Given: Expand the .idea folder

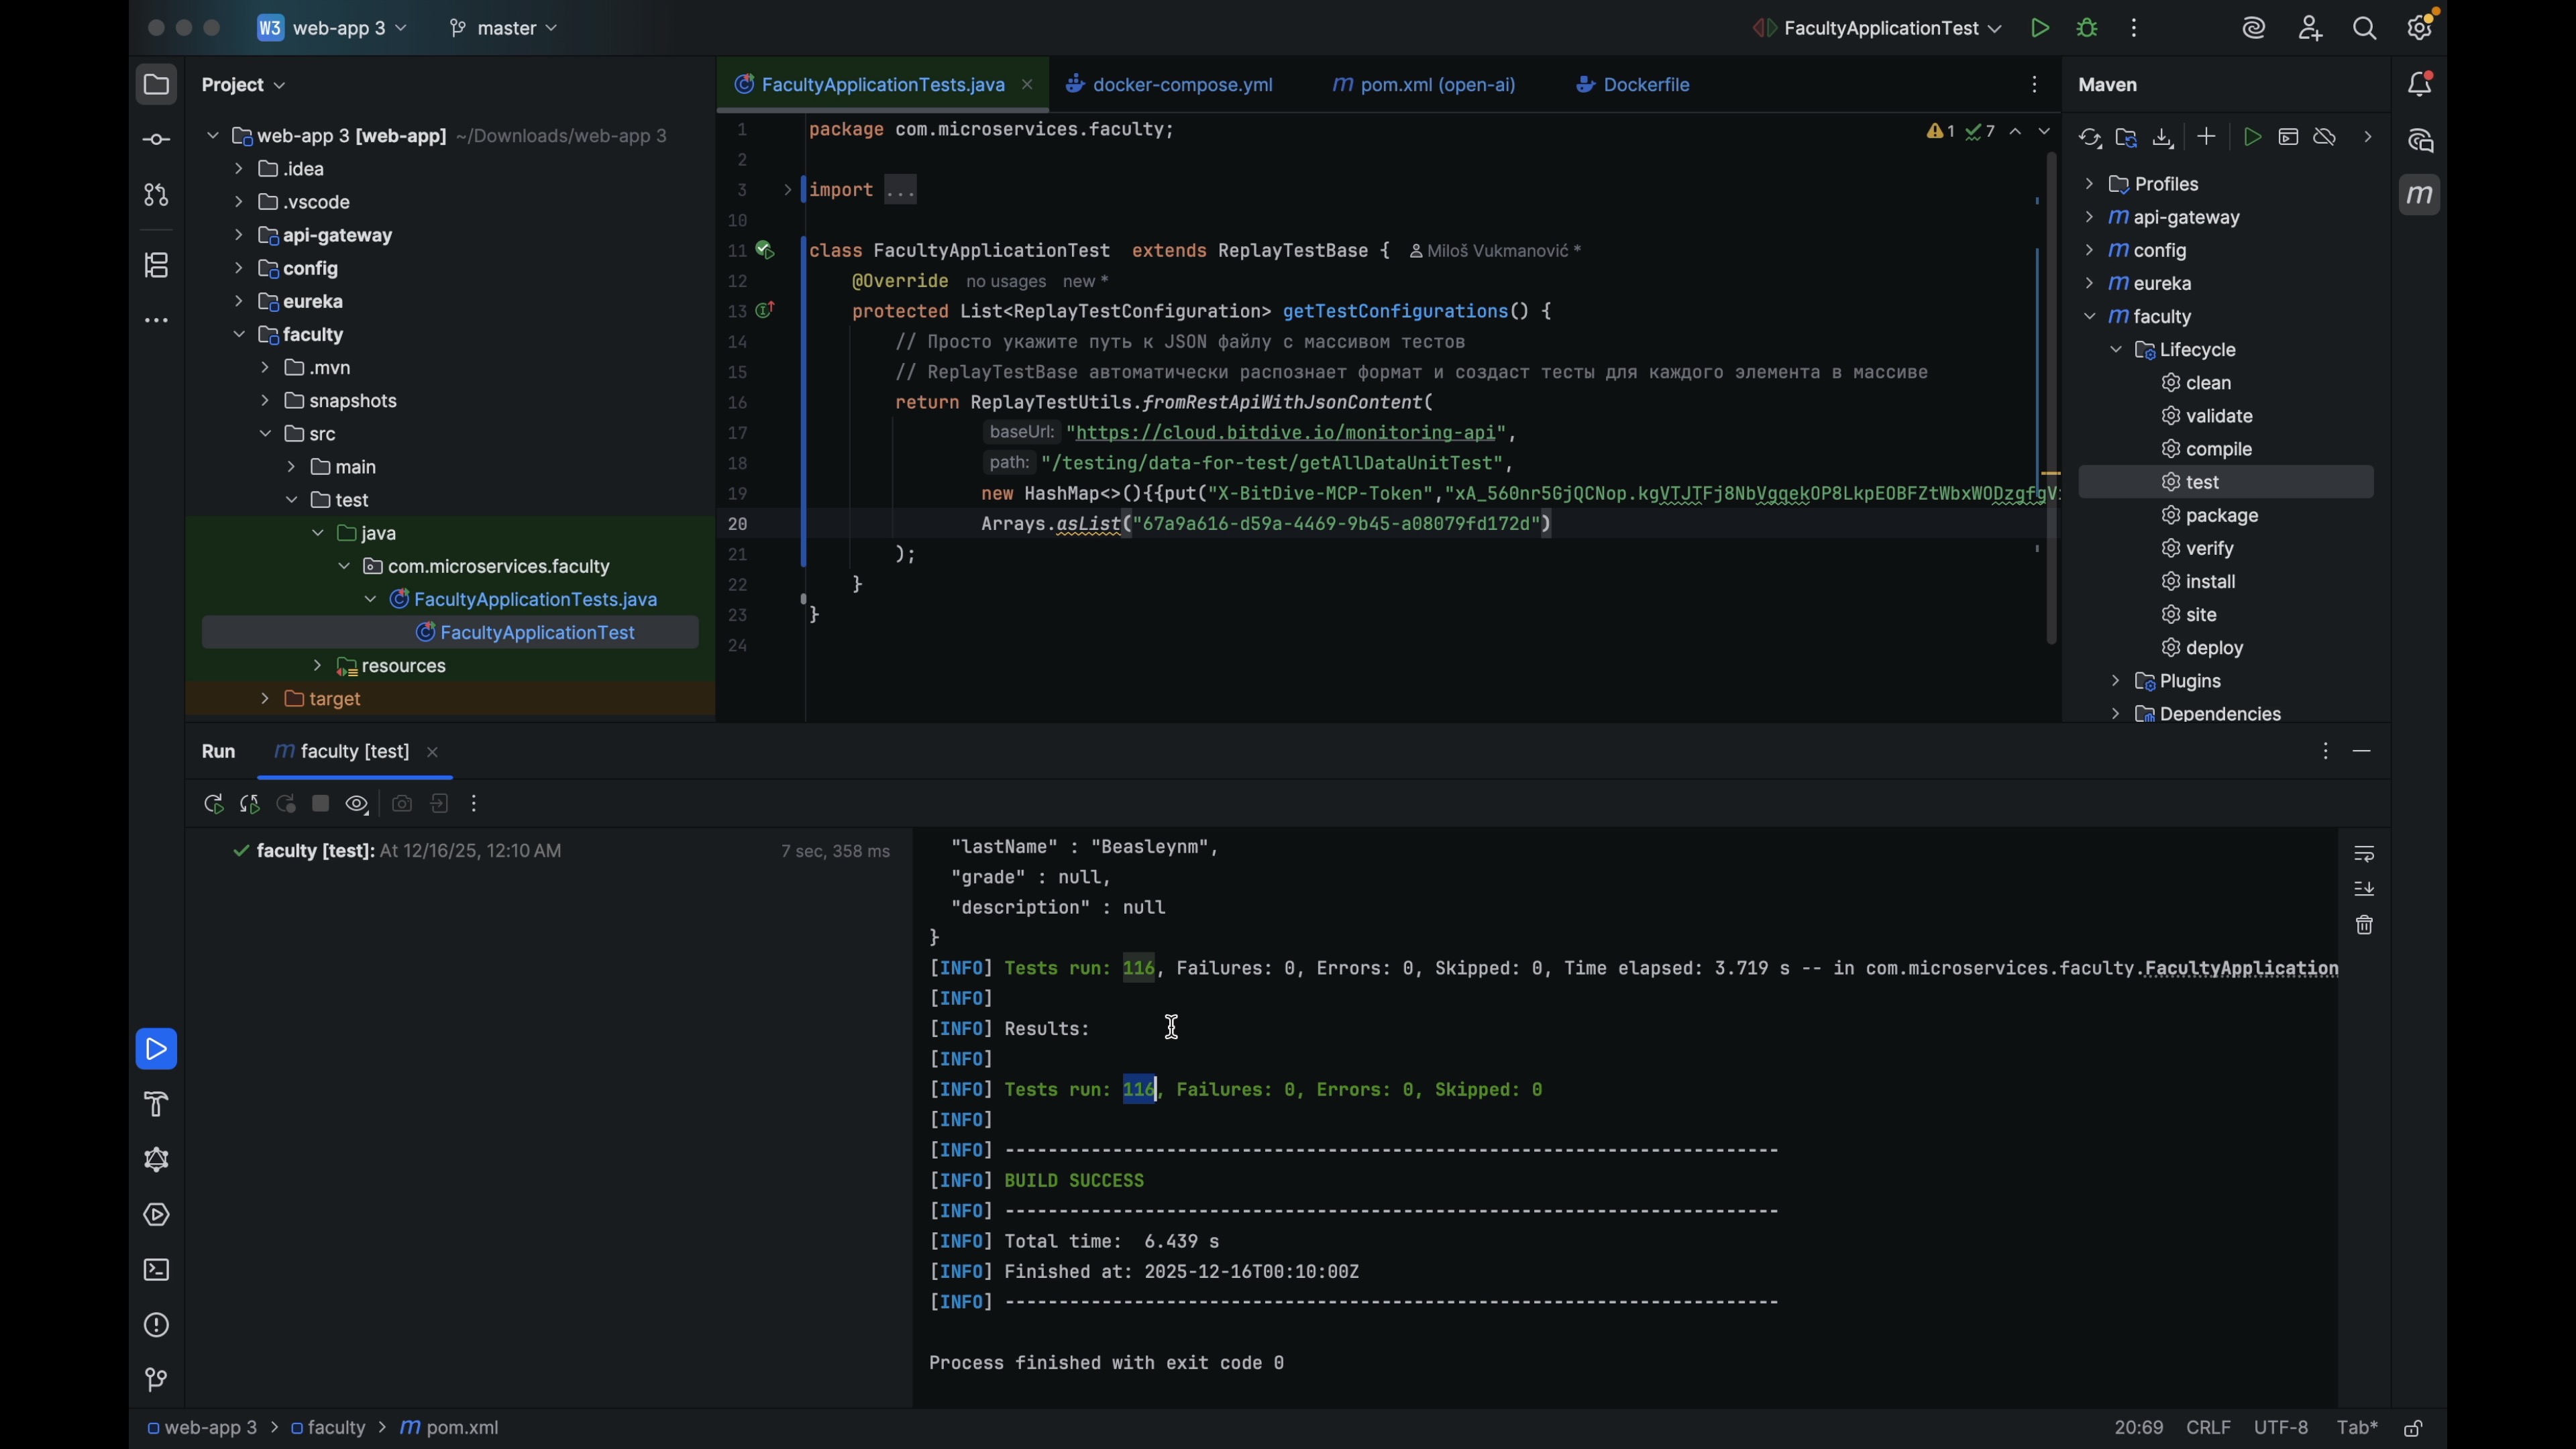Looking at the screenshot, I should [x=238, y=169].
